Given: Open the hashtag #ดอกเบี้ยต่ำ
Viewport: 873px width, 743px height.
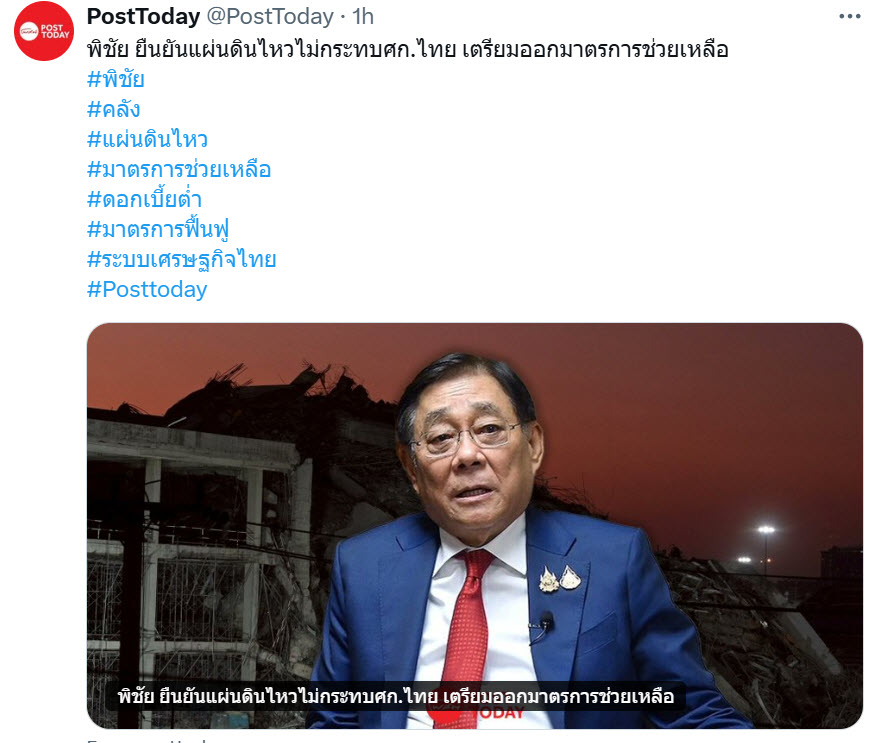Looking at the screenshot, I should tap(145, 199).
